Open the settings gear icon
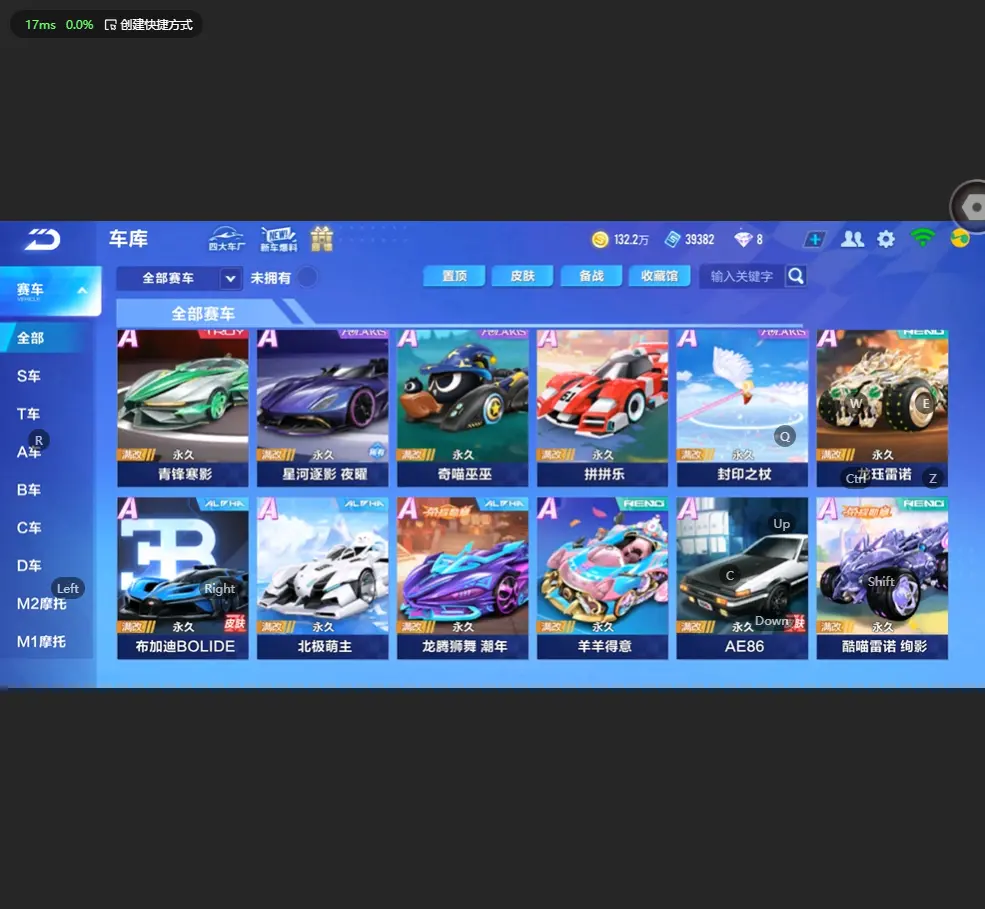 [886, 239]
